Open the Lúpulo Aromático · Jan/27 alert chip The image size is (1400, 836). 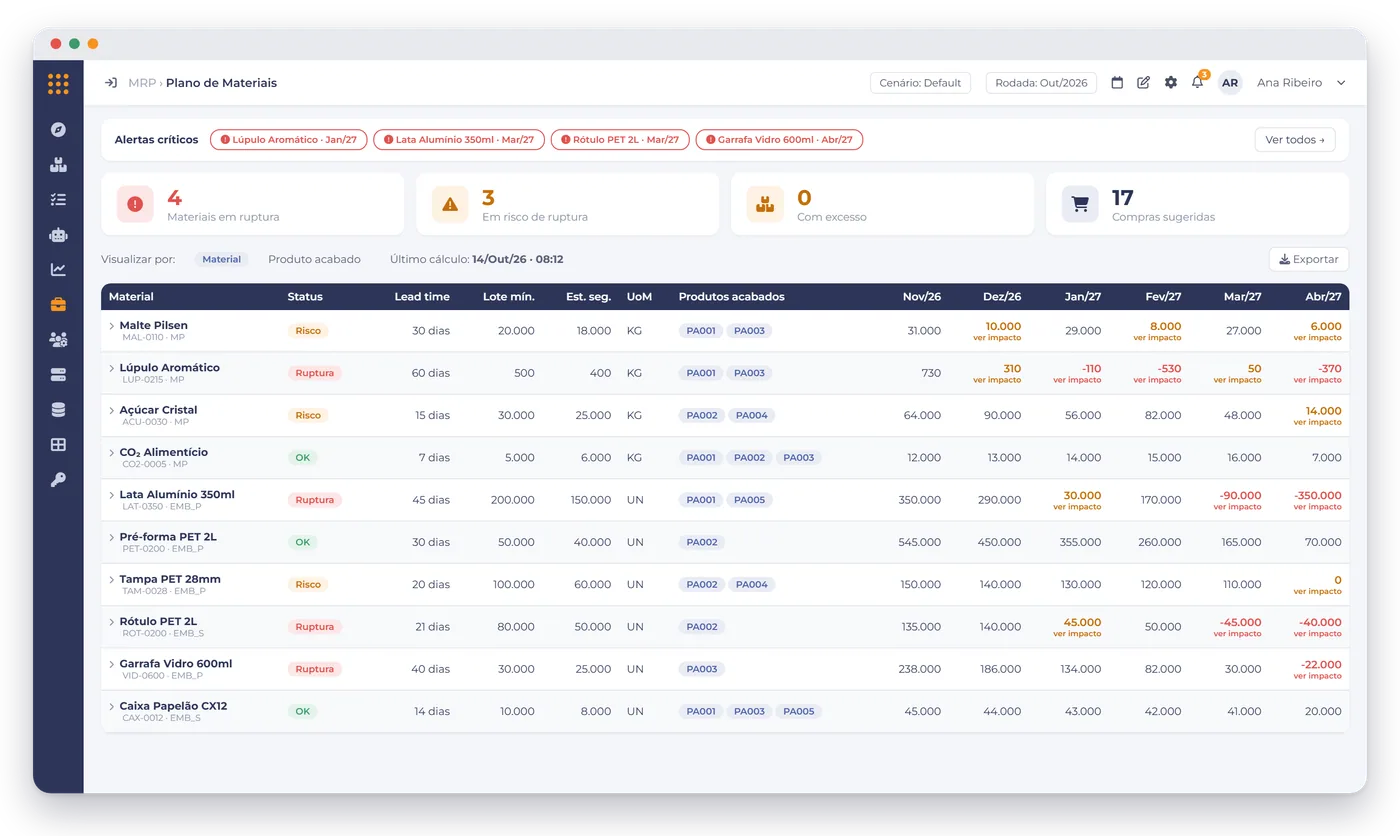click(x=289, y=140)
